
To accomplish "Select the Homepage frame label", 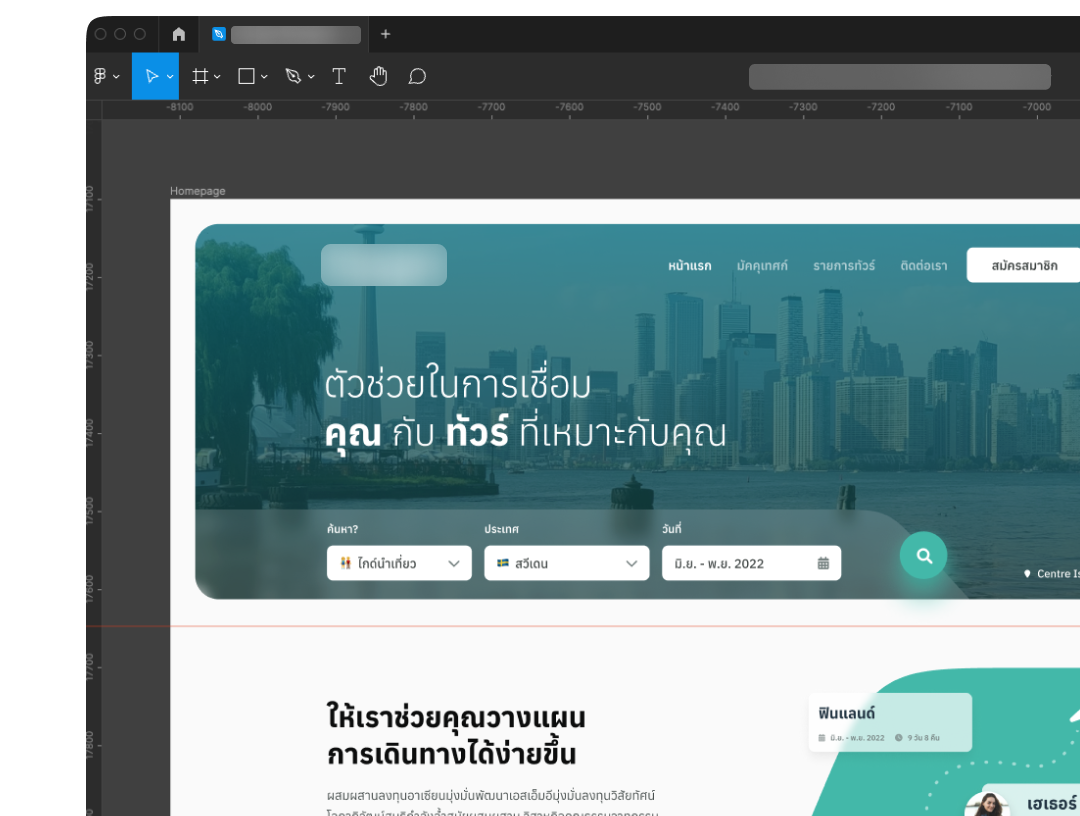I will (198, 191).
